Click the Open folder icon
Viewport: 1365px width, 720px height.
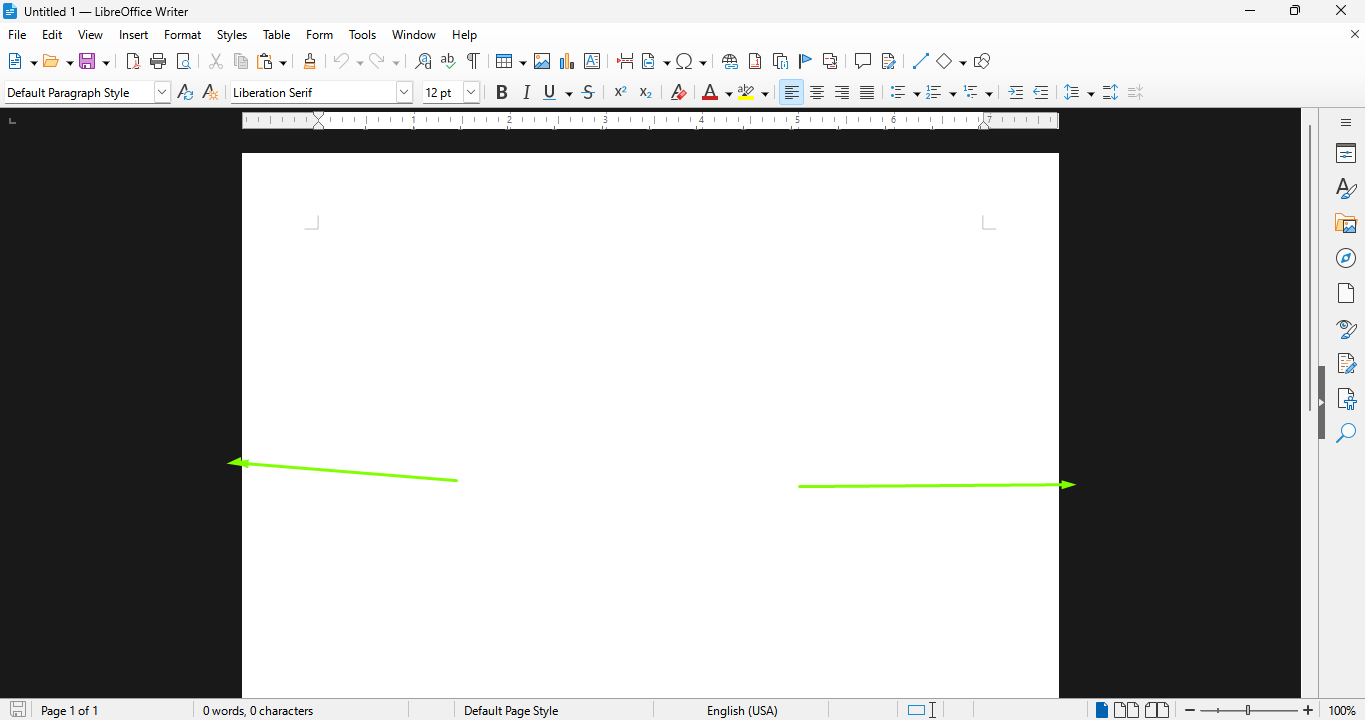tap(52, 61)
